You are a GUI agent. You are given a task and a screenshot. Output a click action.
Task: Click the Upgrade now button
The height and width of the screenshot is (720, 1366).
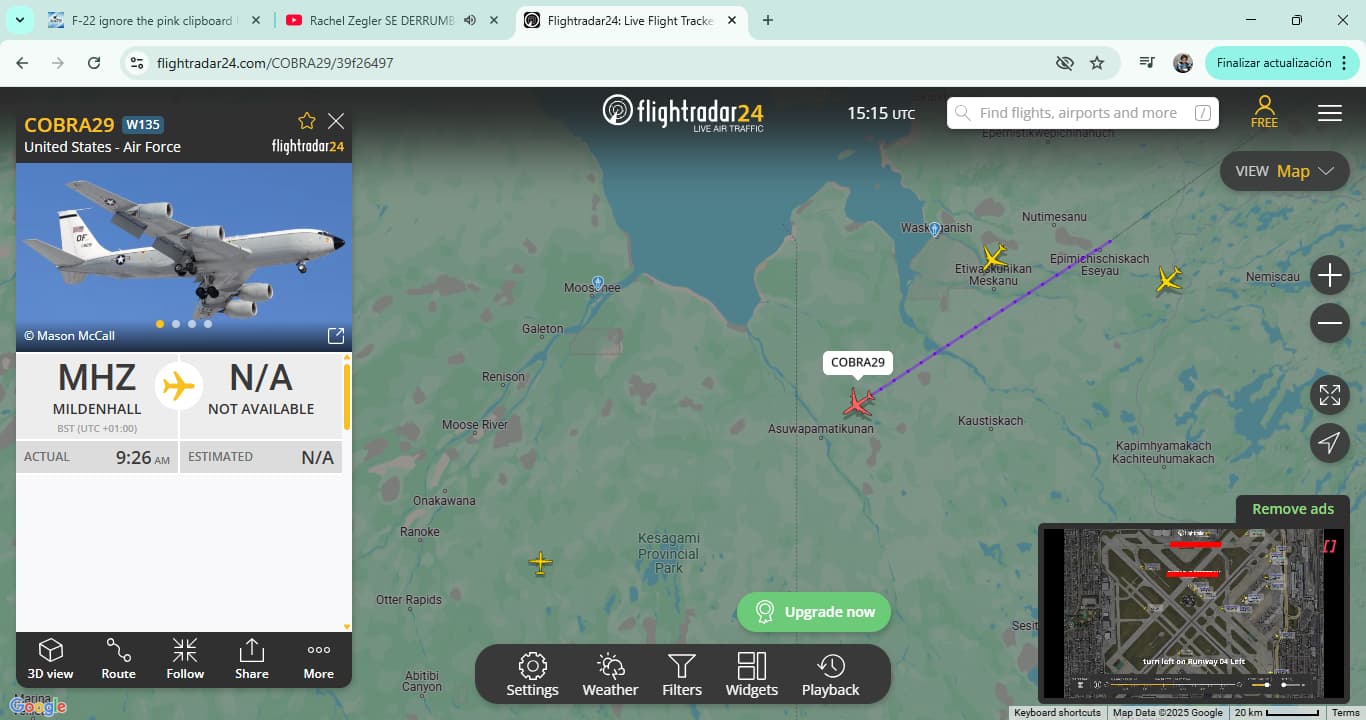(x=814, y=612)
